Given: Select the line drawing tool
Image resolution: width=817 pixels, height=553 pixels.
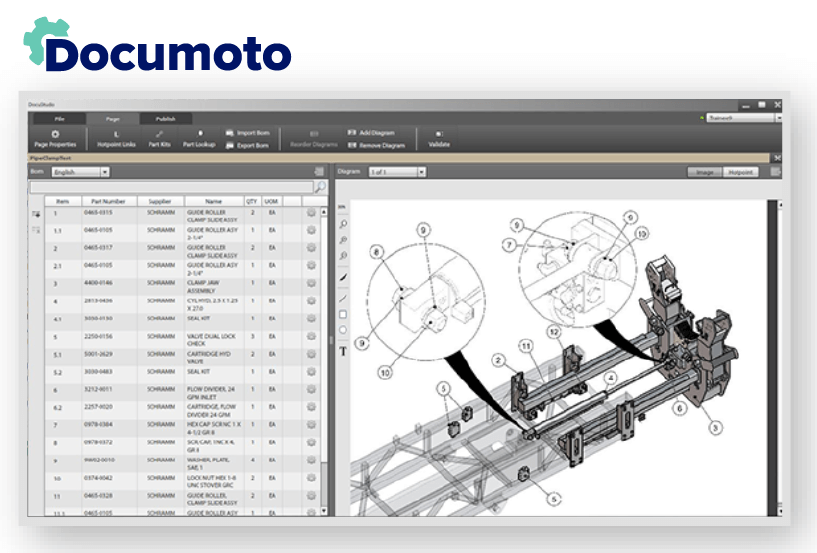Looking at the screenshot, I should point(343,298).
